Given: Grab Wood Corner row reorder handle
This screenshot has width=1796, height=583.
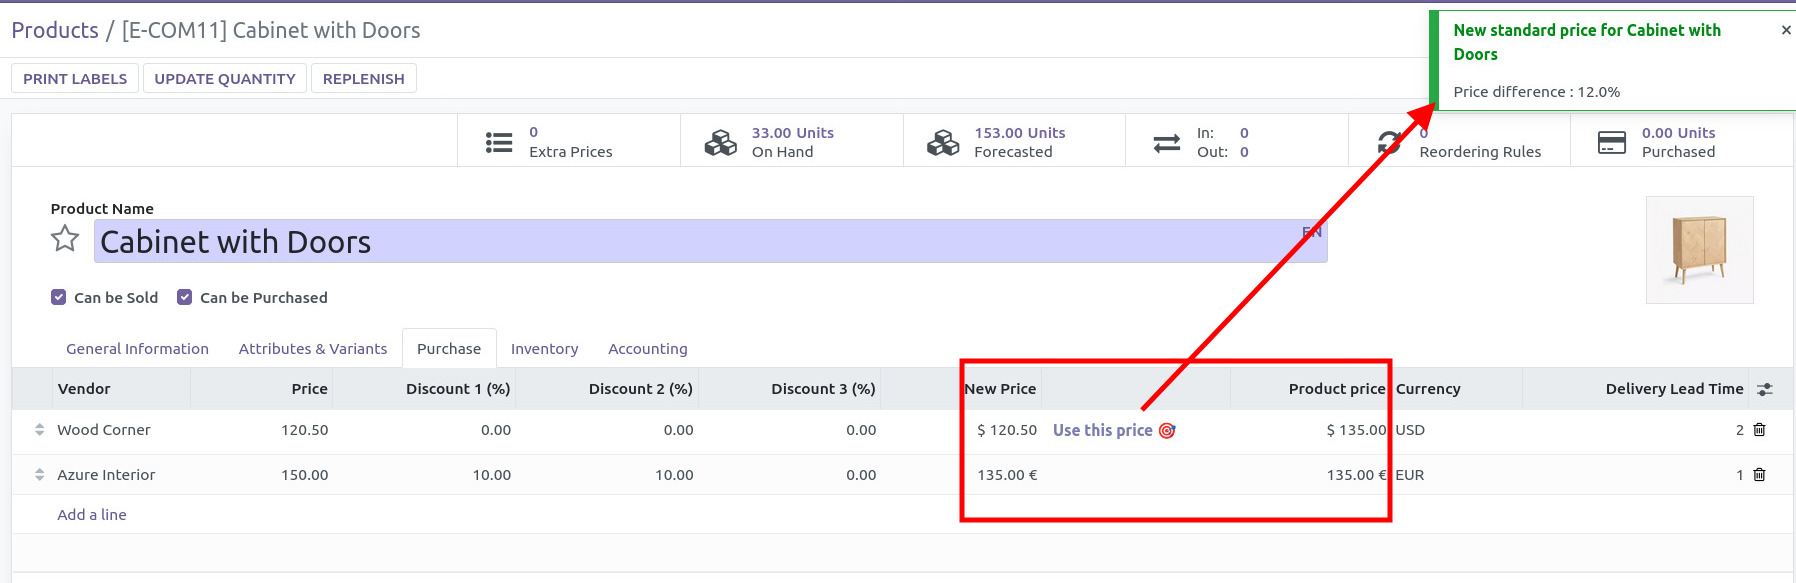Looking at the screenshot, I should (40, 430).
